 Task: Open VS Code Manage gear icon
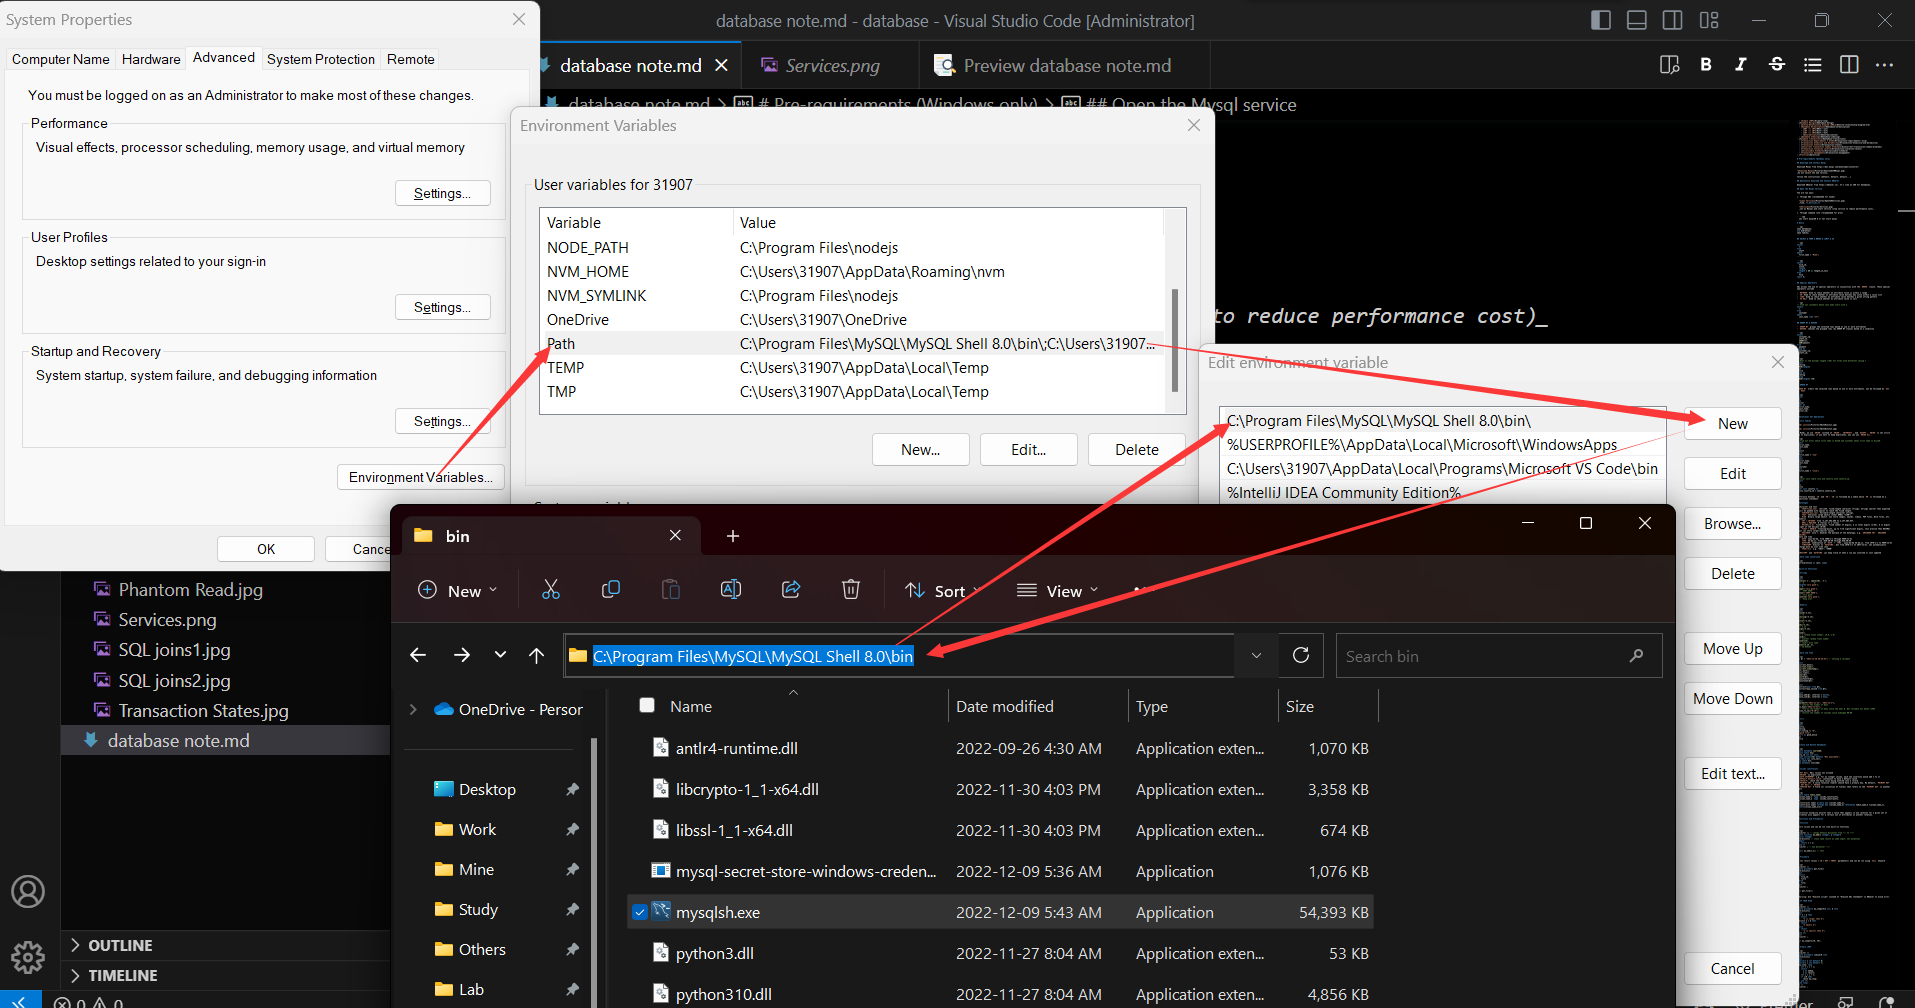pos(28,957)
